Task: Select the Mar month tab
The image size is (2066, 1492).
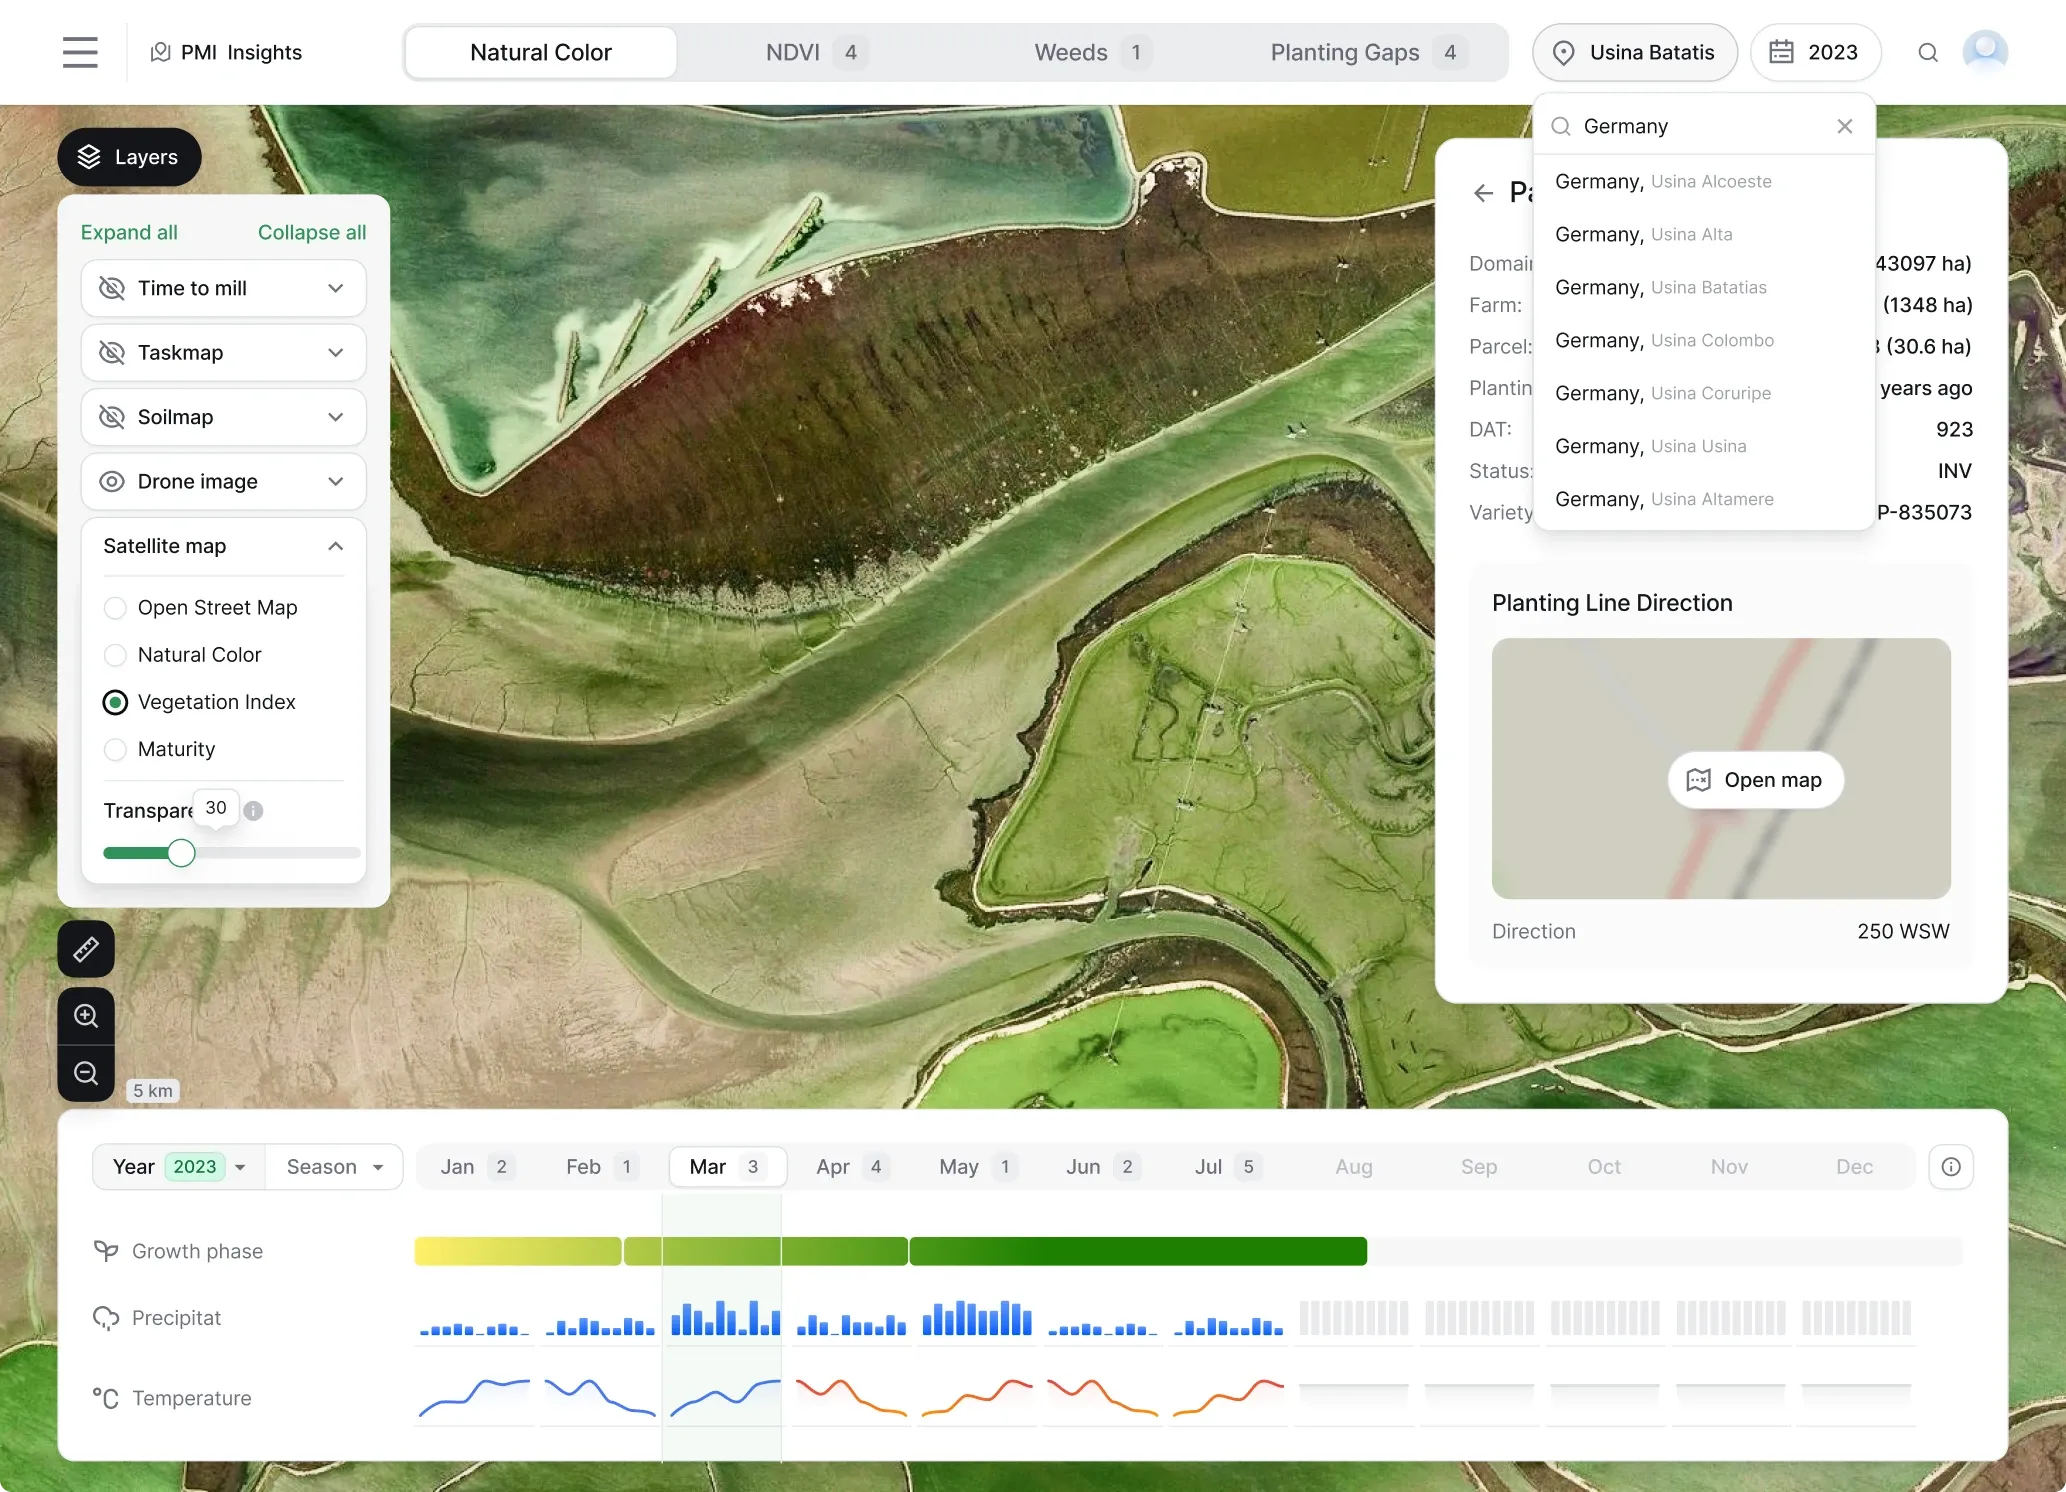Action: pyautogui.click(x=727, y=1167)
